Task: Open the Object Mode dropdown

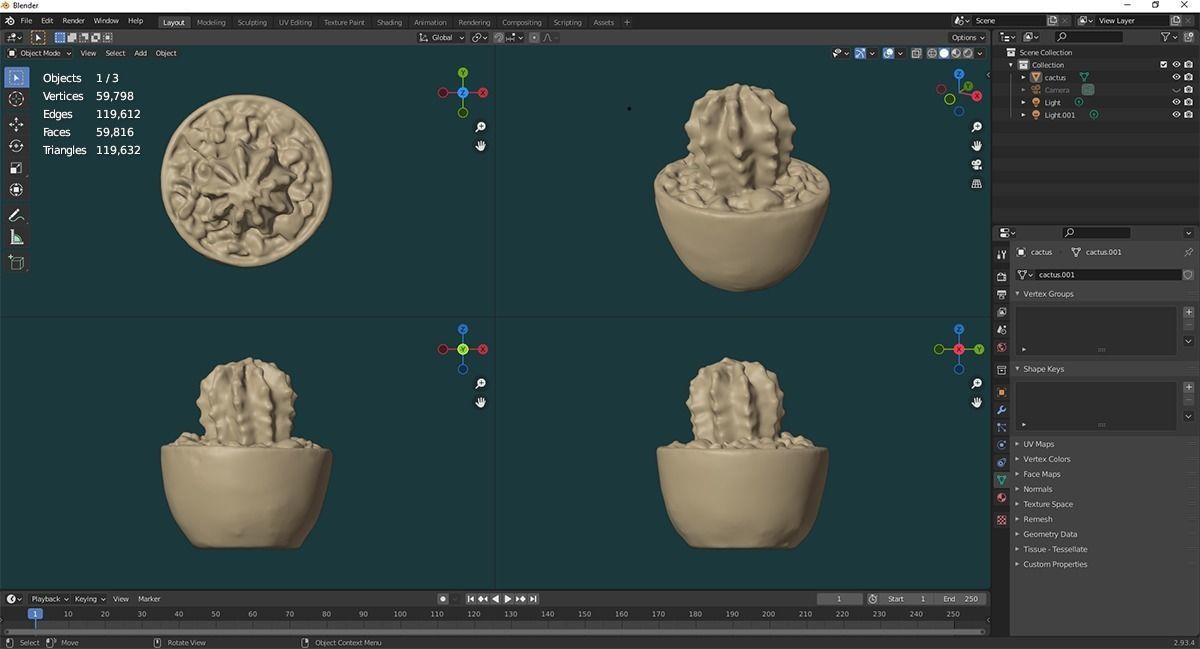Action: 40,53
